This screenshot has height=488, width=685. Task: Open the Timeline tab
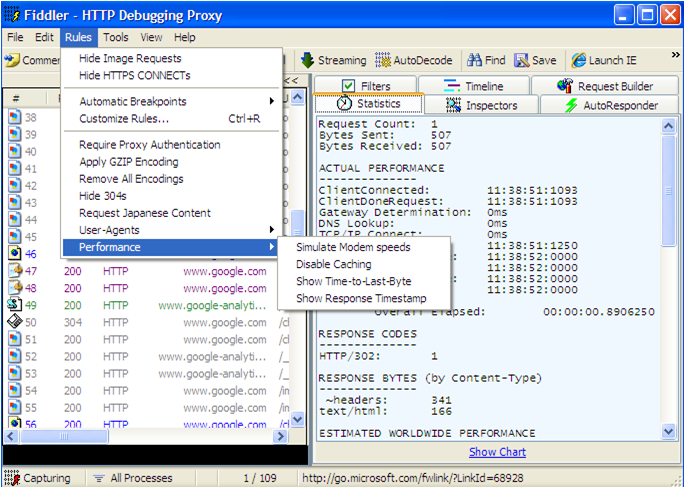click(474, 86)
